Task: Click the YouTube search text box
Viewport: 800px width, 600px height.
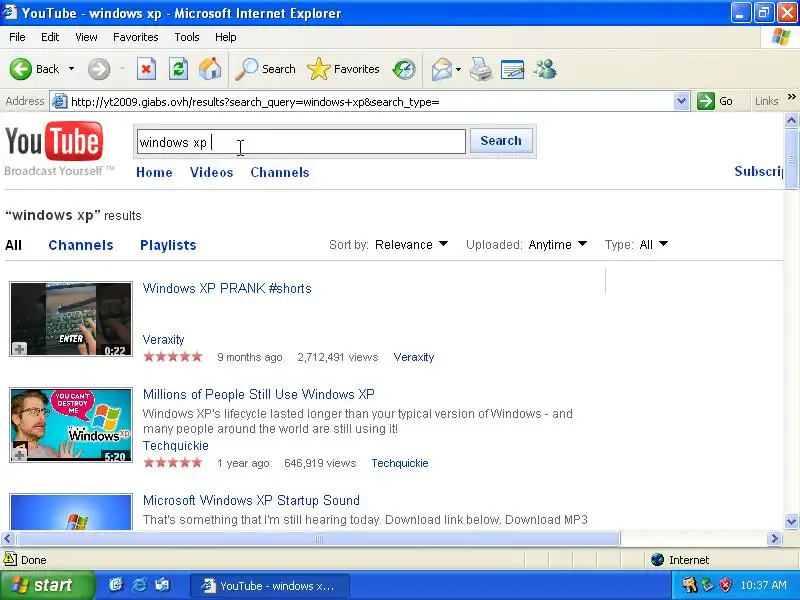Action: [x=301, y=141]
